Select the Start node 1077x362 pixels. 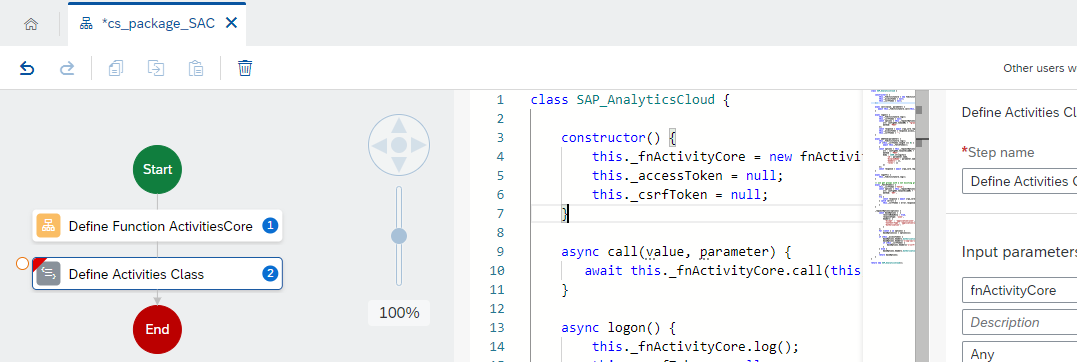pyautogui.click(x=157, y=169)
